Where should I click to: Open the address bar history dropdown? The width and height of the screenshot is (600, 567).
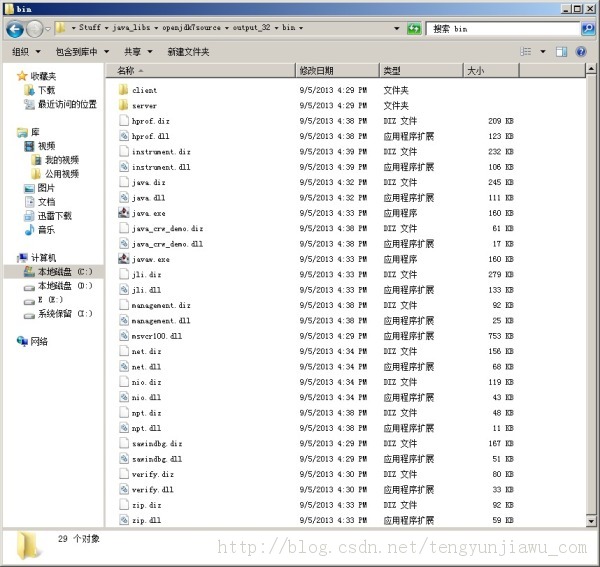click(396, 28)
